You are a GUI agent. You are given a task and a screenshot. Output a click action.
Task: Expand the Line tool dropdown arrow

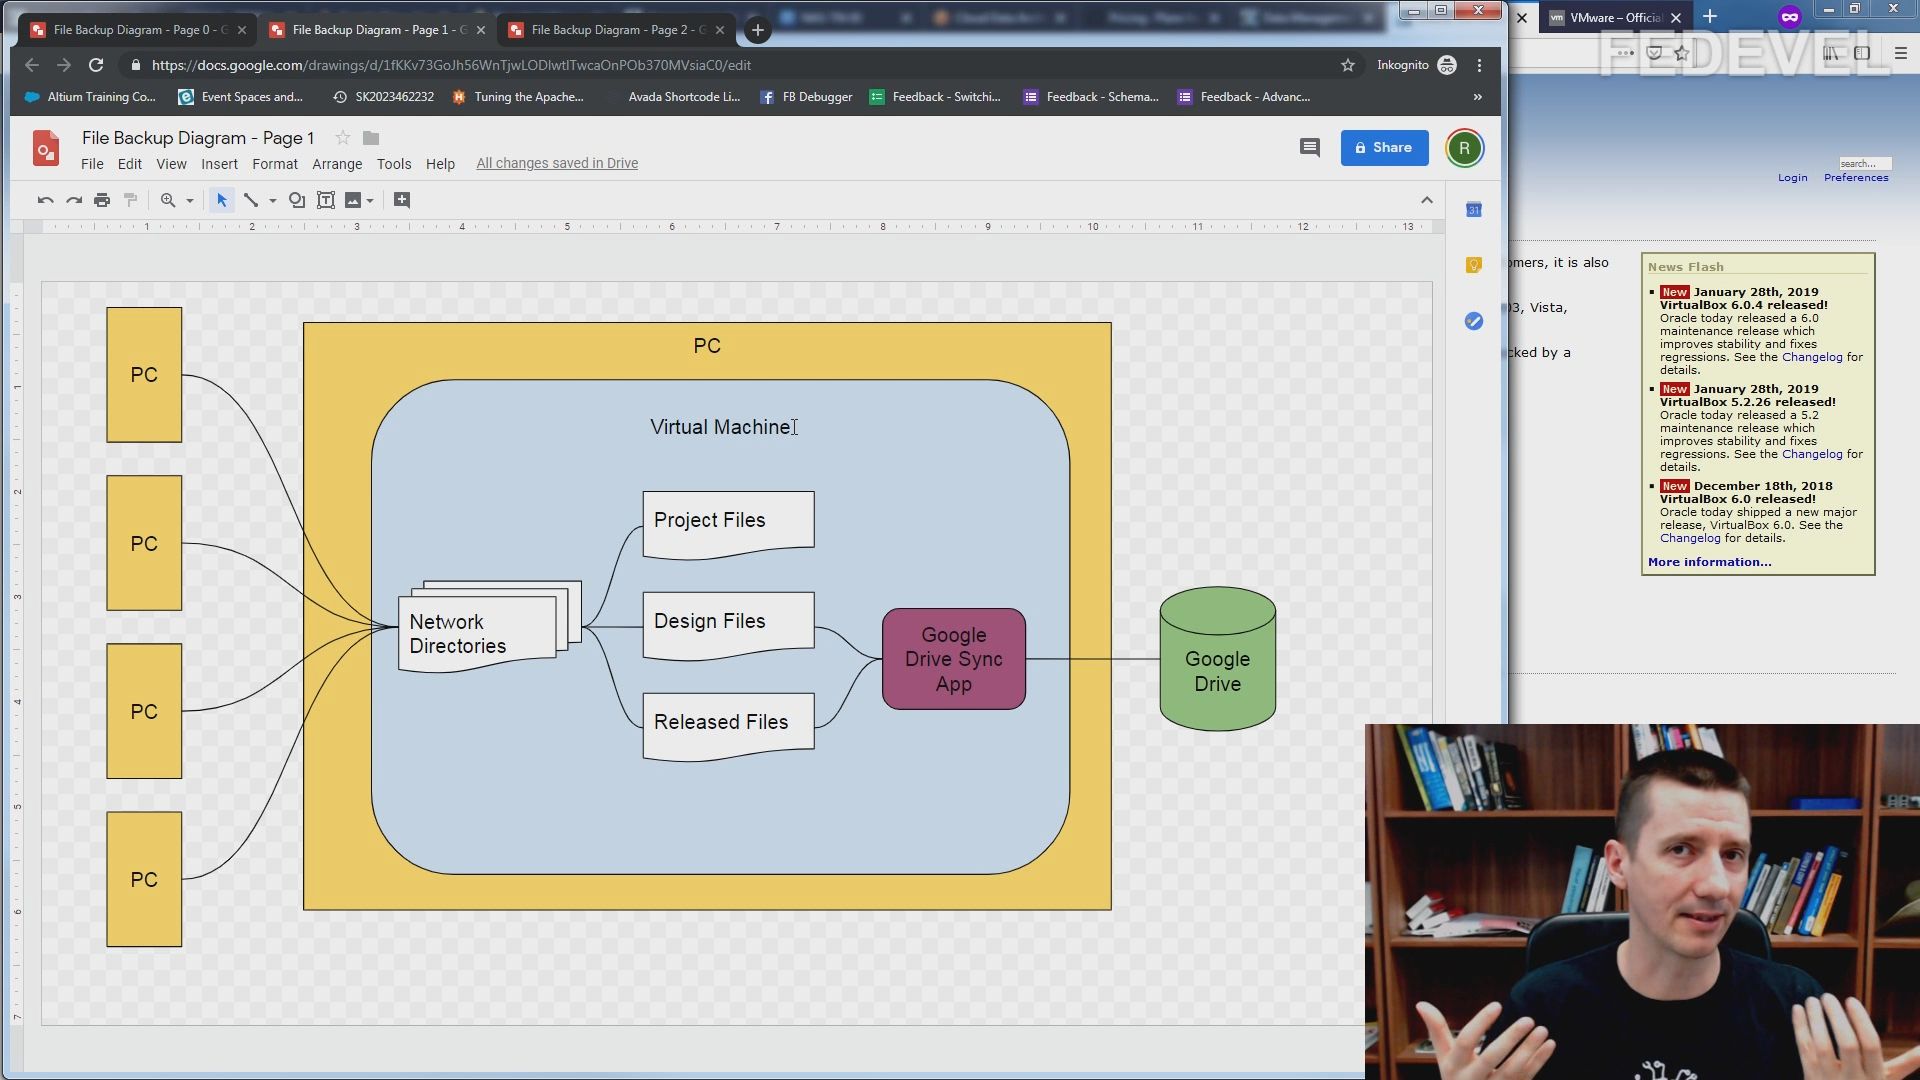(272, 201)
